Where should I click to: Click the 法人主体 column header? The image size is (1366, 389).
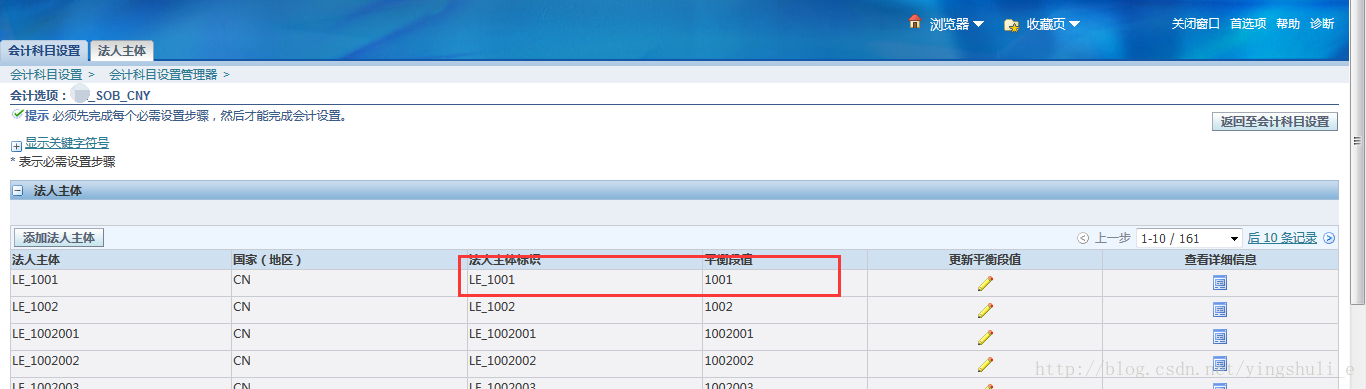37,259
